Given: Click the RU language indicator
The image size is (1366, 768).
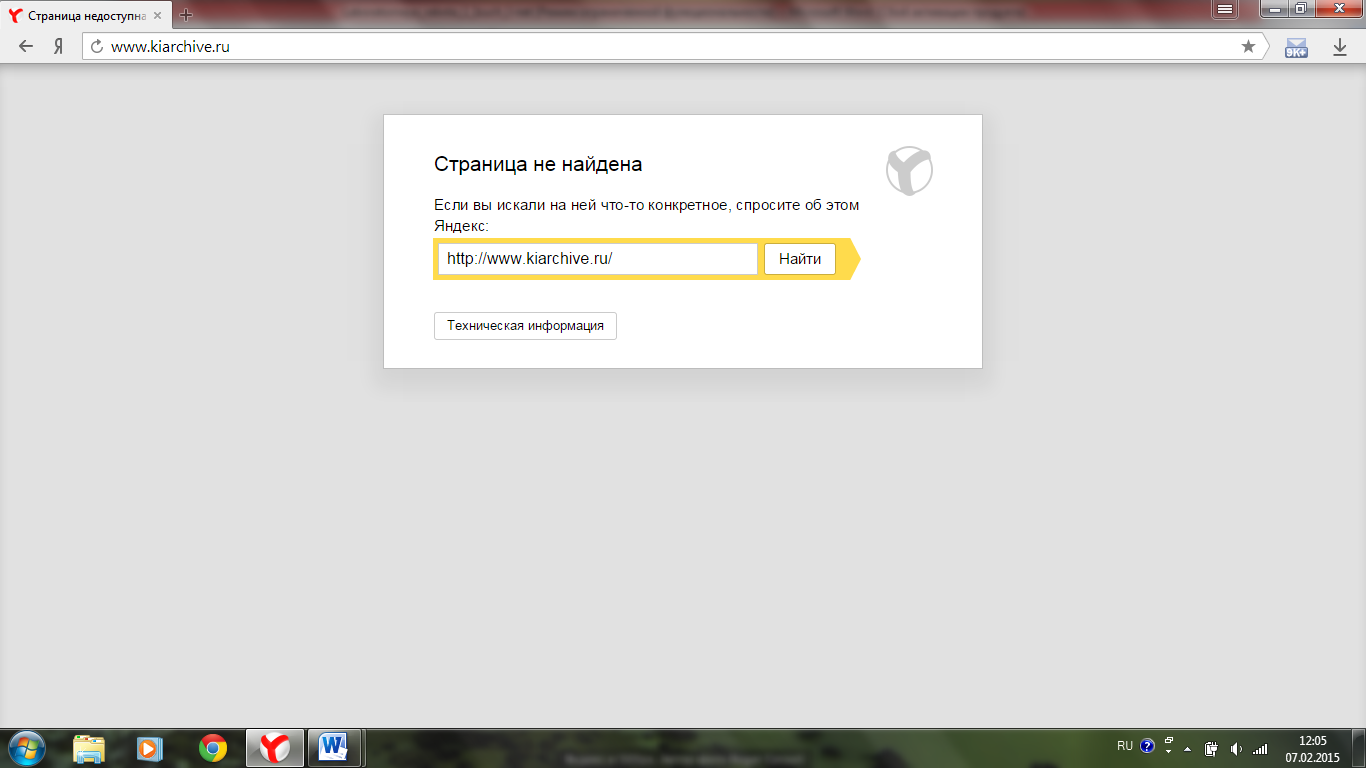Looking at the screenshot, I should coord(1125,746).
